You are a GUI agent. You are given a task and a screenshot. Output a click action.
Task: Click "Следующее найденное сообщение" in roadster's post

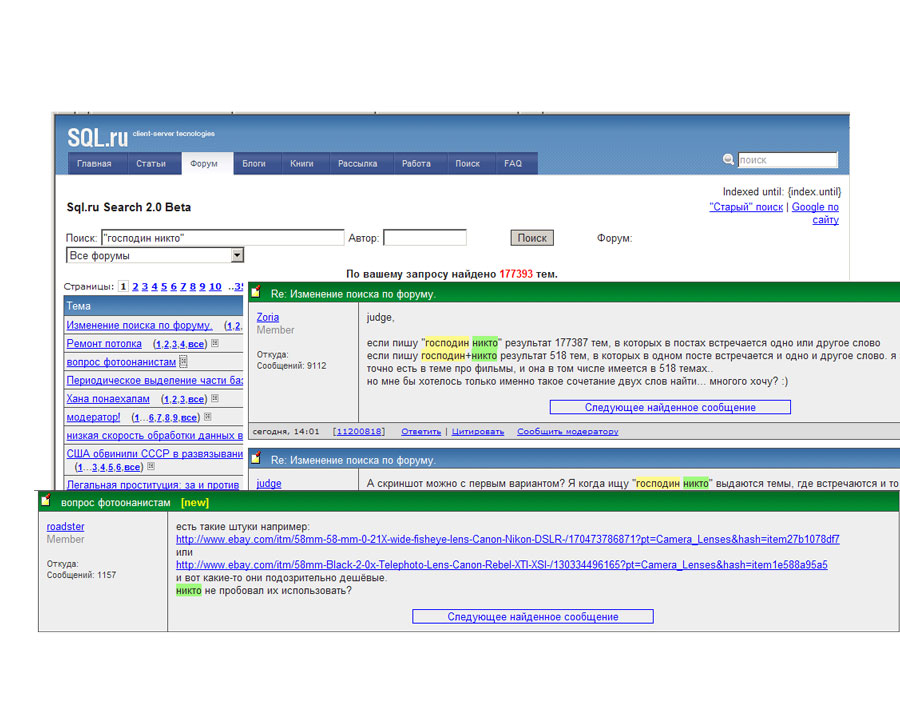coord(532,617)
